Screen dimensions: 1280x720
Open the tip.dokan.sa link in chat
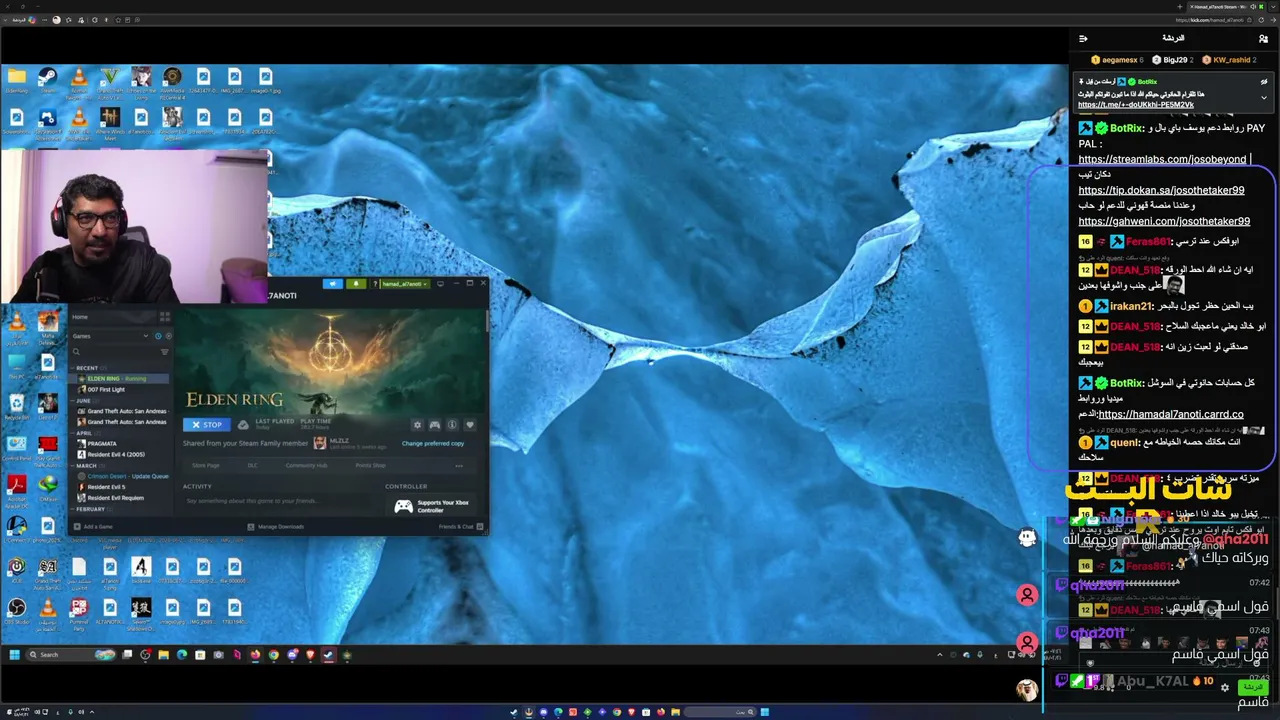coord(1161,190)
